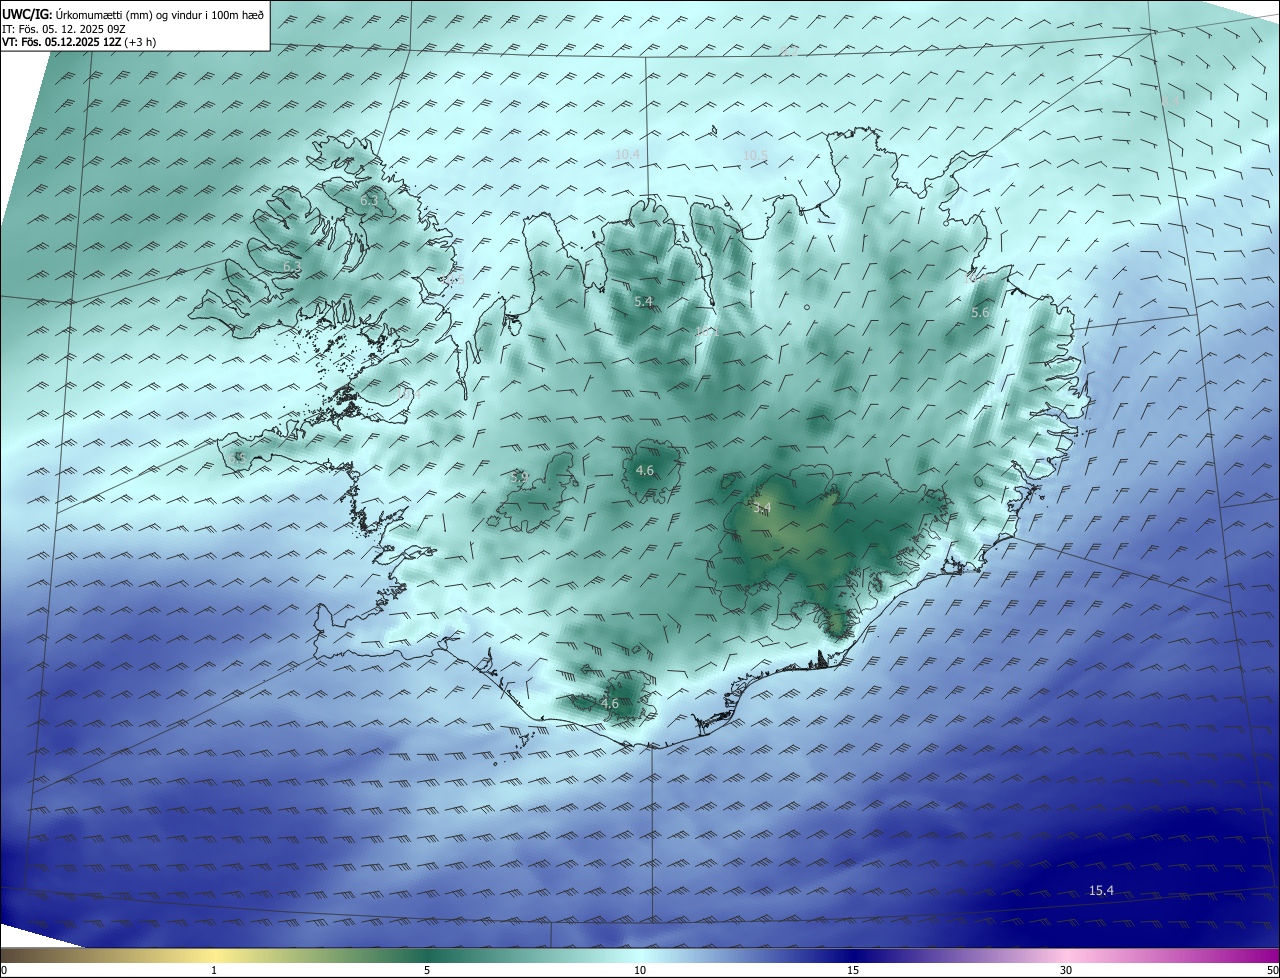Click the 15.4 value label in the dark blue sea
This screenshot has height=978, width=1280.
tap(1101, 890)
